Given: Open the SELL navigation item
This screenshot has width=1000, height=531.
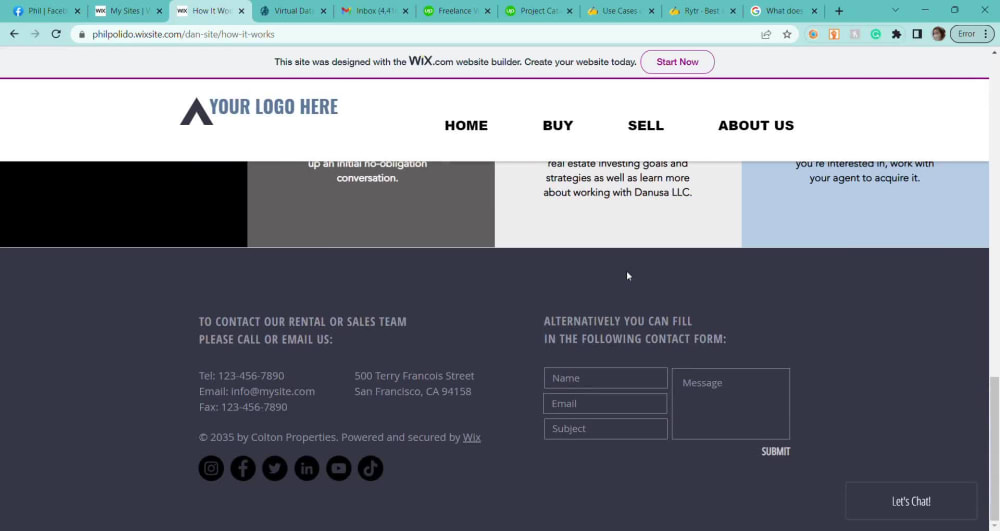Looking at the screenshot, I should coord(645,126).
